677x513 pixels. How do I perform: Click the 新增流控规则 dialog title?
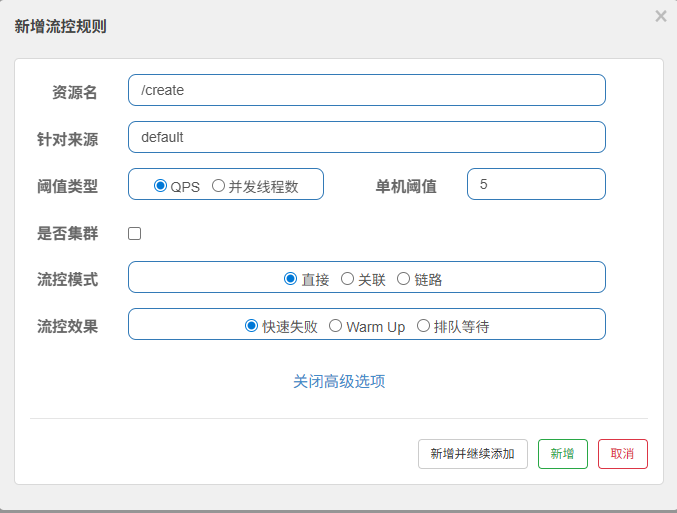coord(60,26)
